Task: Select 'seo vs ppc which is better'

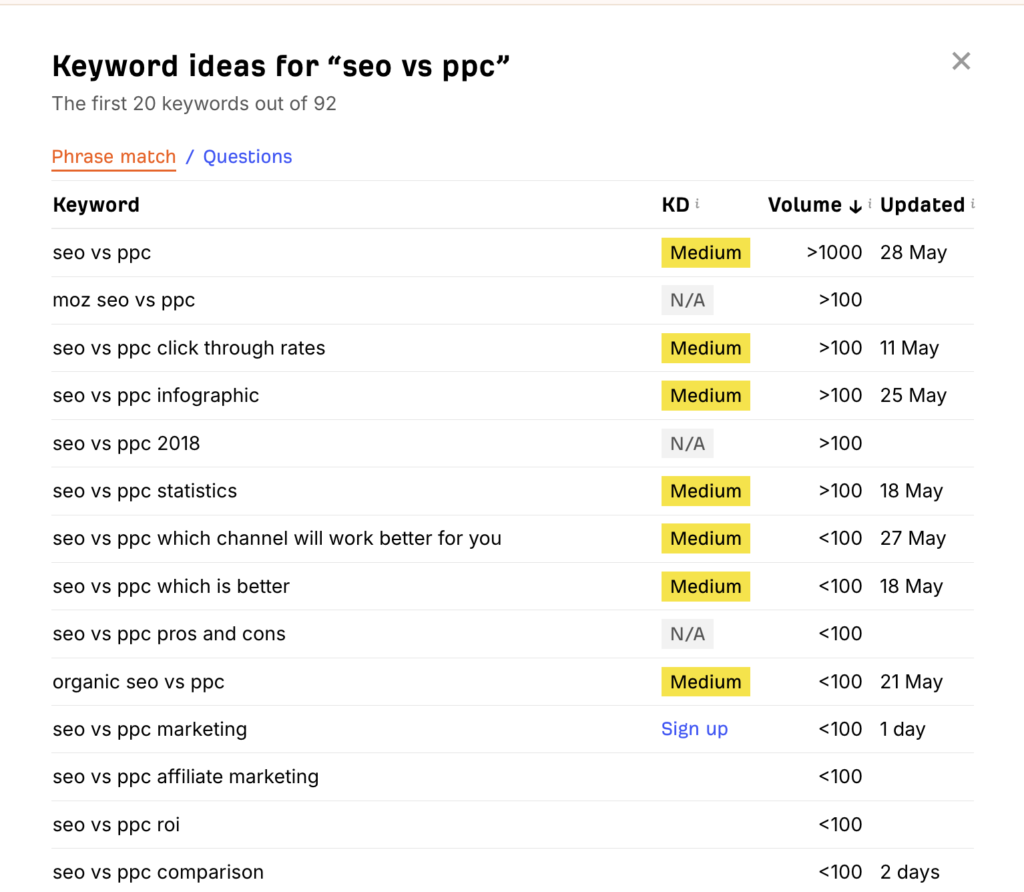Action: (x=171, y=586)
